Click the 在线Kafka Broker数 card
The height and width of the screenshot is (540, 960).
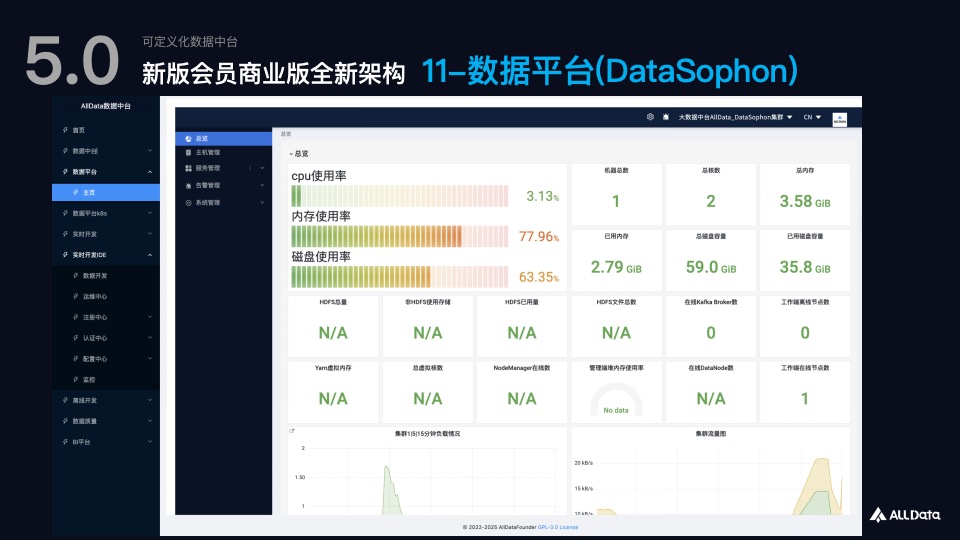click(x=711, y=326)
